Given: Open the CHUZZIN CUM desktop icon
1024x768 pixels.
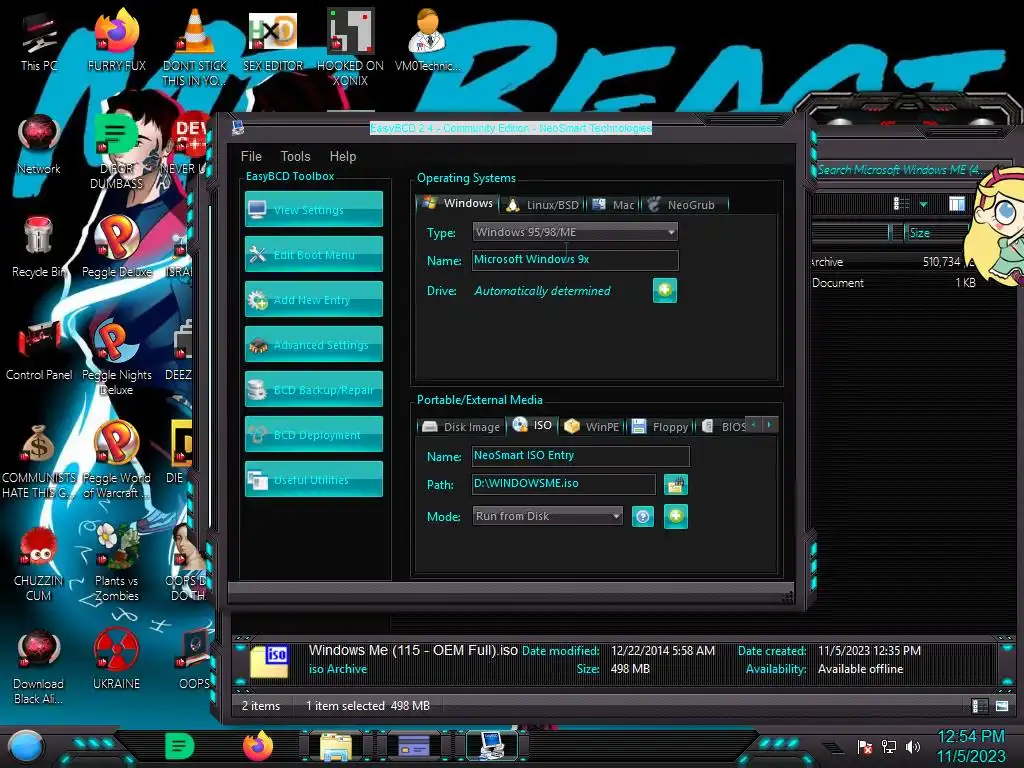Looking at the screenshot, I should [x=39, y=564].
